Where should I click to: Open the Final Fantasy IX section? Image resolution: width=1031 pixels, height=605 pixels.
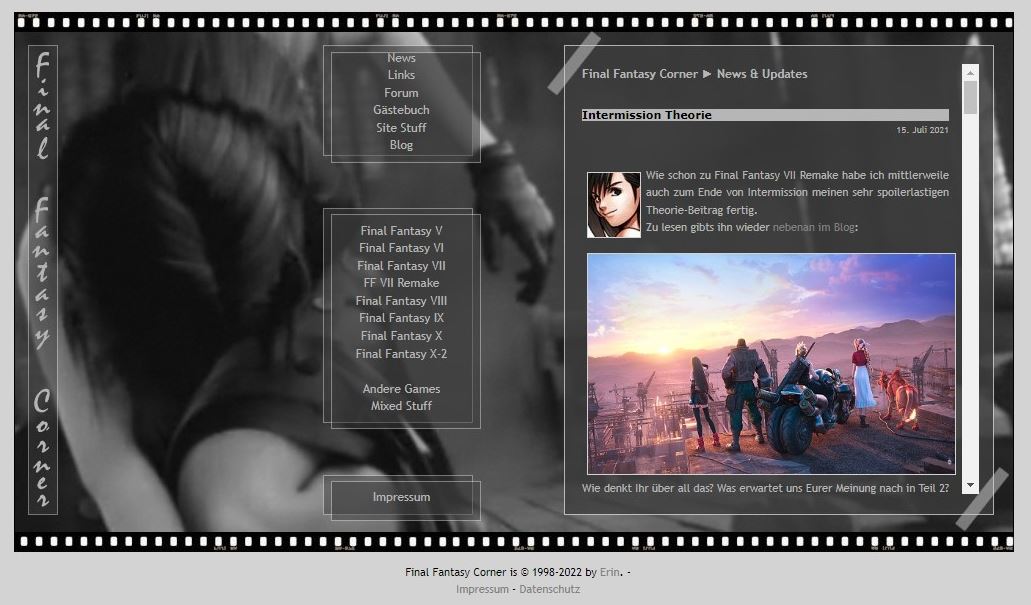click(x=401, y=318)
